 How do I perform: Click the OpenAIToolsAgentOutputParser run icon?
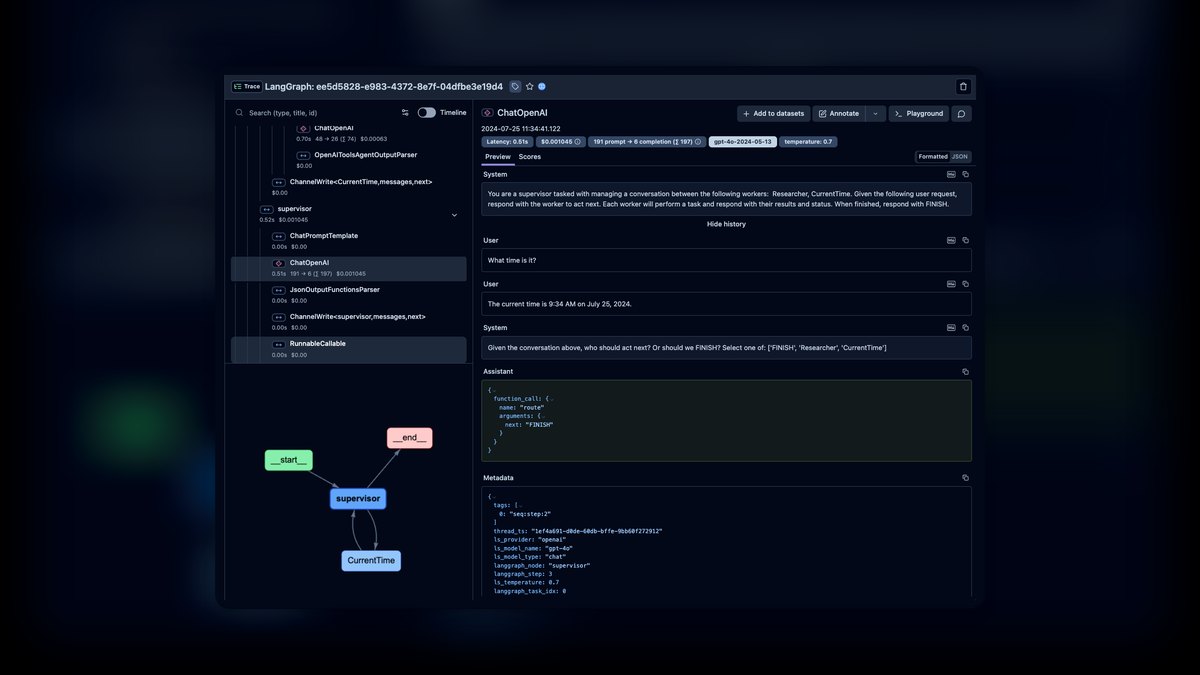point(303,155)
